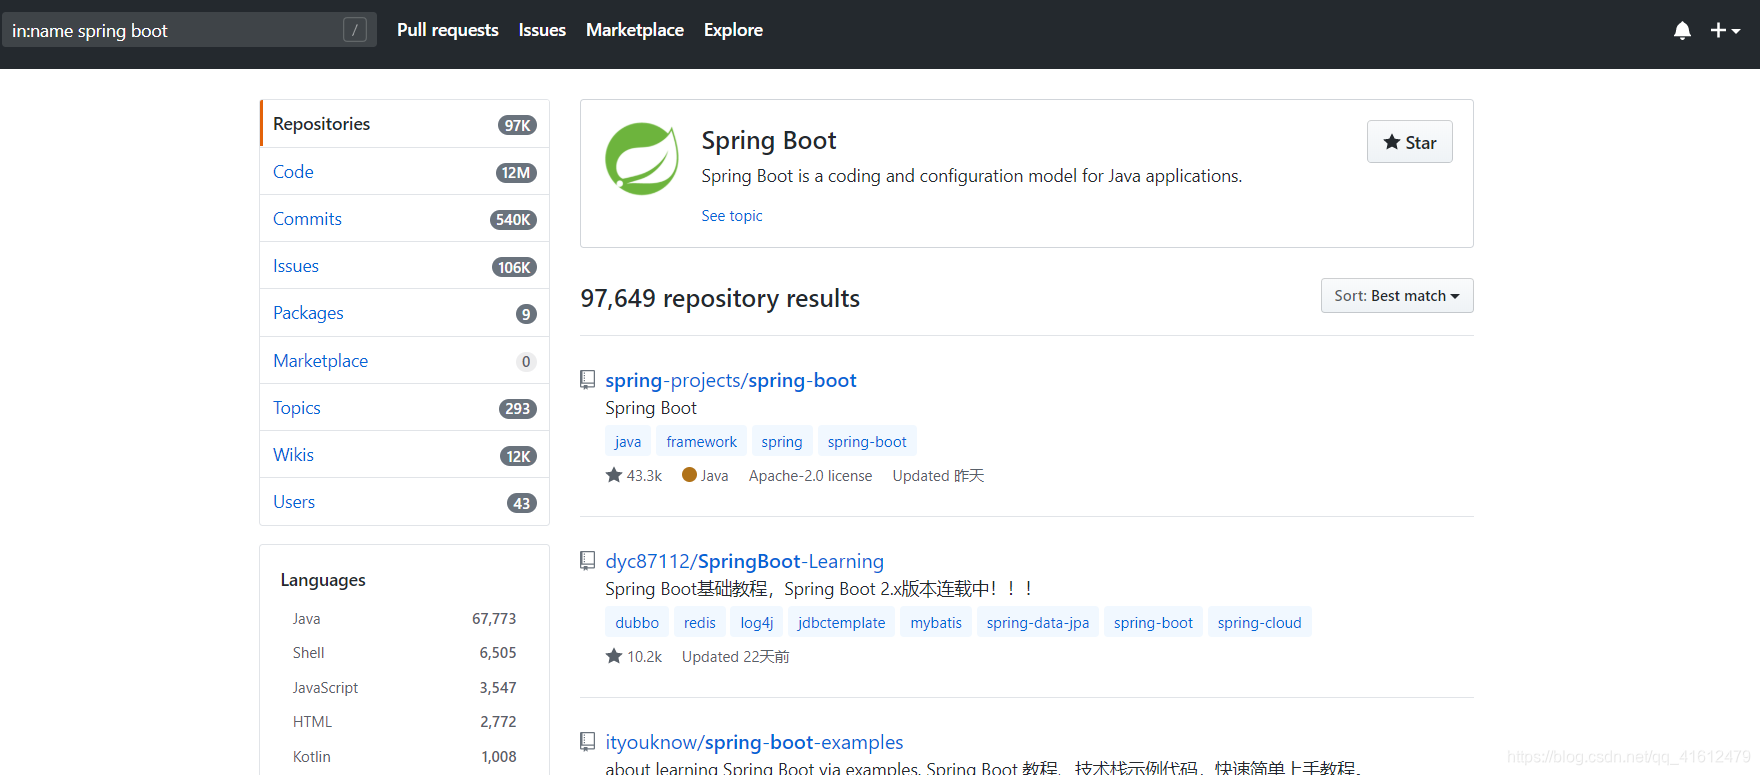Filter results by Shell language
The image size is (1760, 775).
click(x=404, y=653)
